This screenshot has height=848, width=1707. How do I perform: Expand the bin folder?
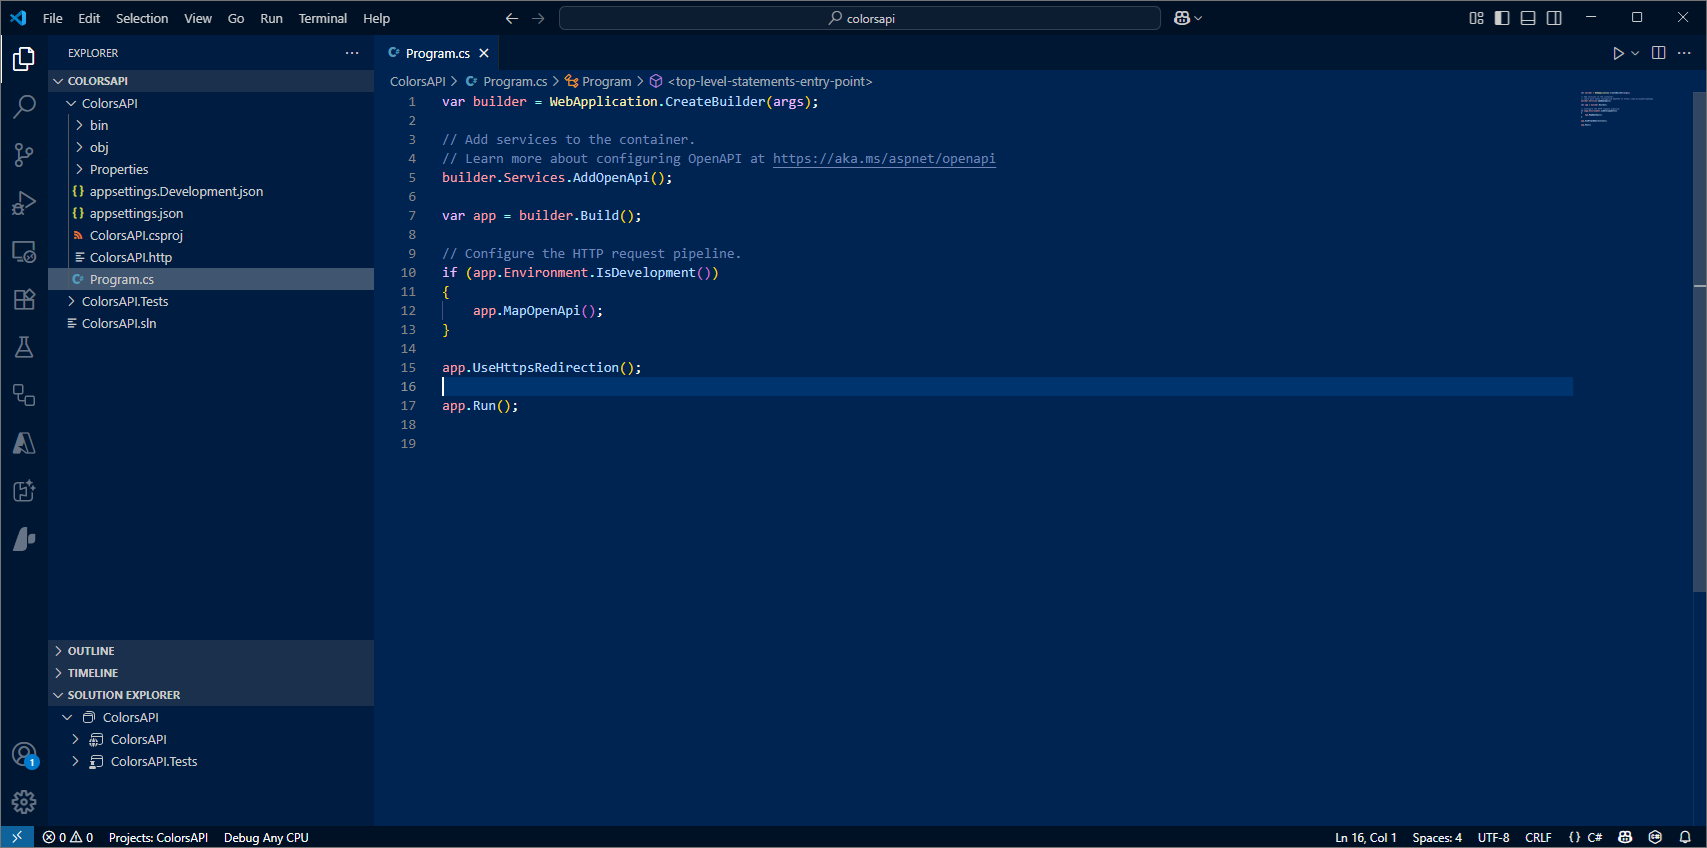99,125
